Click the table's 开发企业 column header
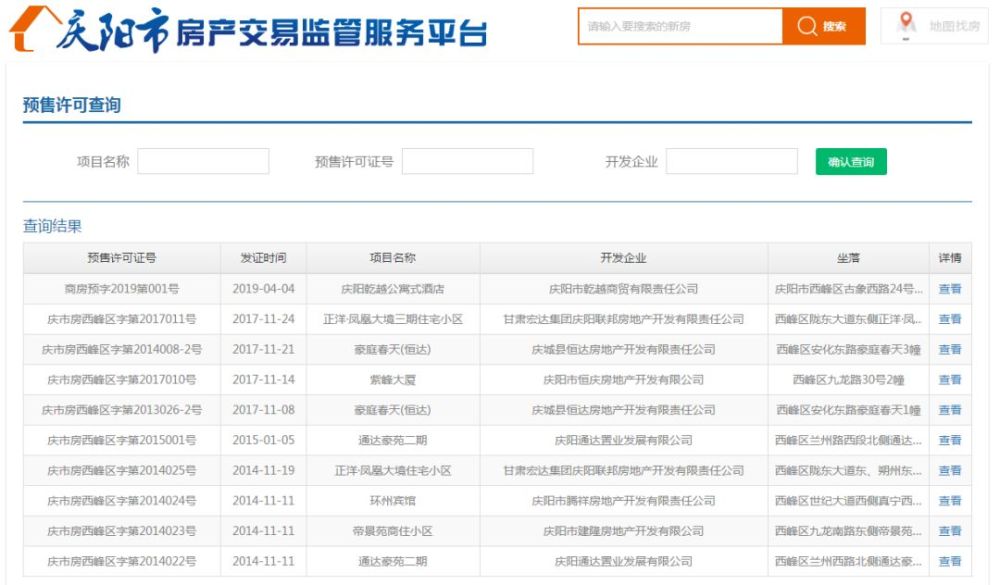This screenshot has width=1000, height=585. (x=624, y=258)
